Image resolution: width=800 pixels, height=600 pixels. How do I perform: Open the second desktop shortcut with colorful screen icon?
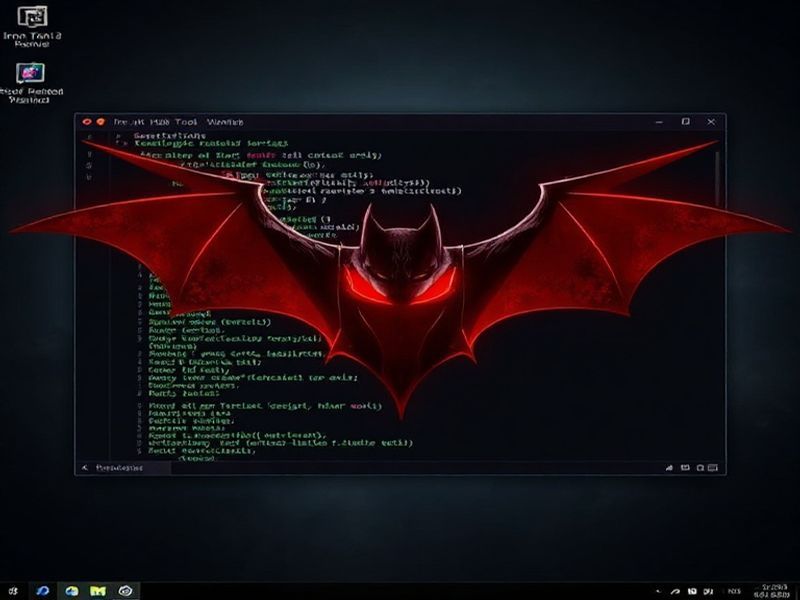pos(31,83)
